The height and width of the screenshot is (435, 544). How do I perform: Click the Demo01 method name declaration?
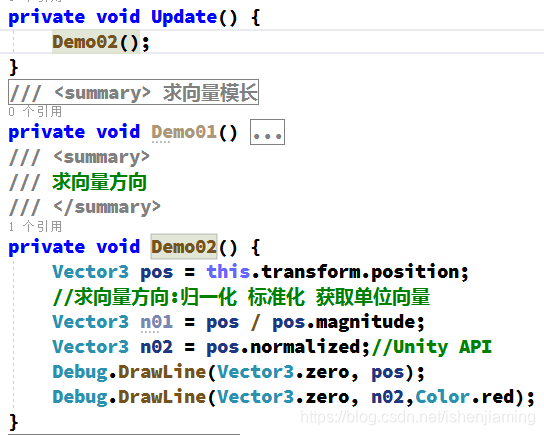click(x=184, y=132)
